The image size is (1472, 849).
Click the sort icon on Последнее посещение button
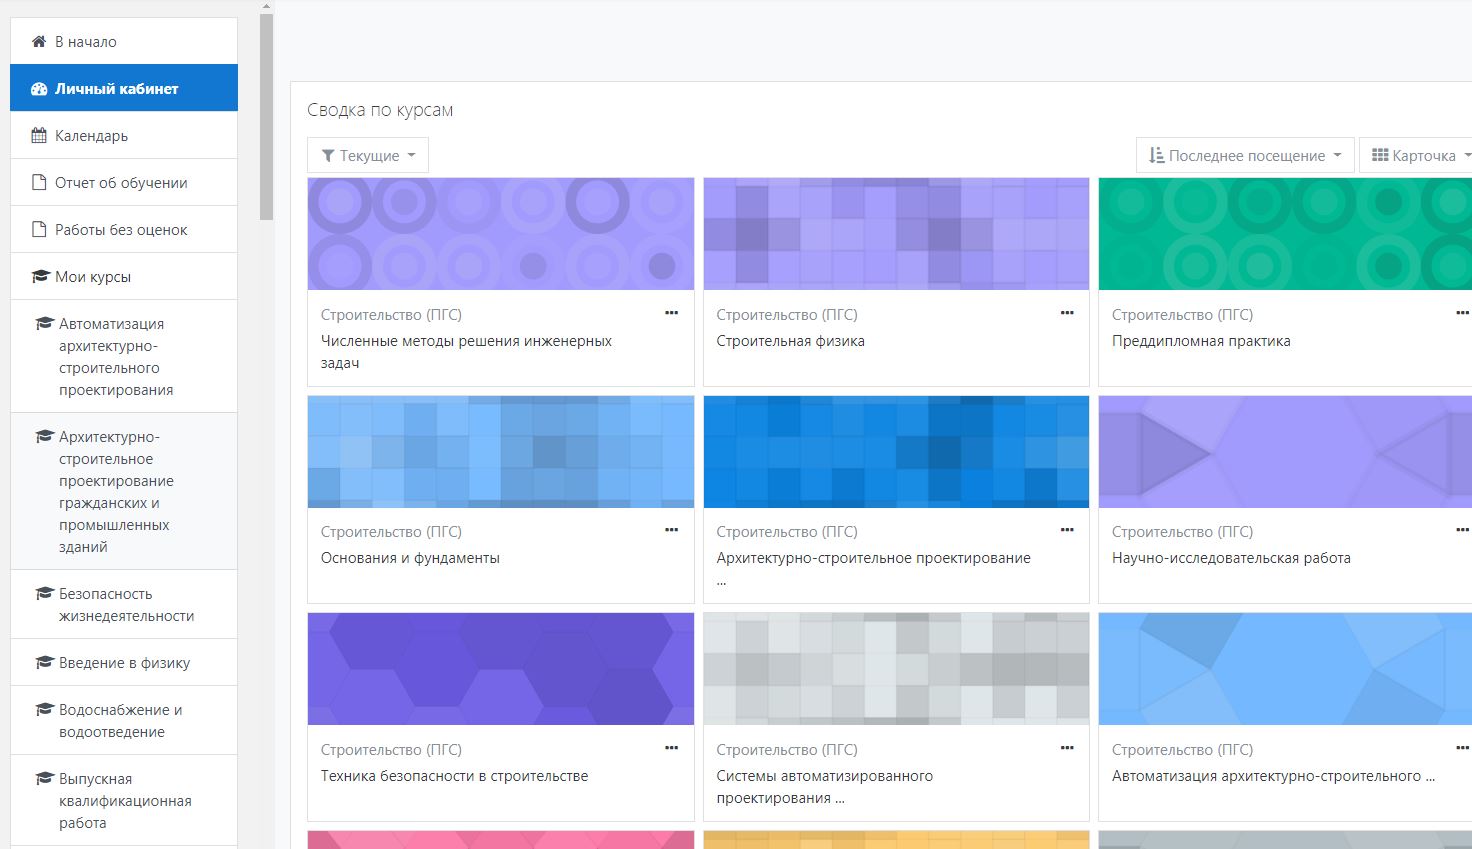coord(1156,156)
